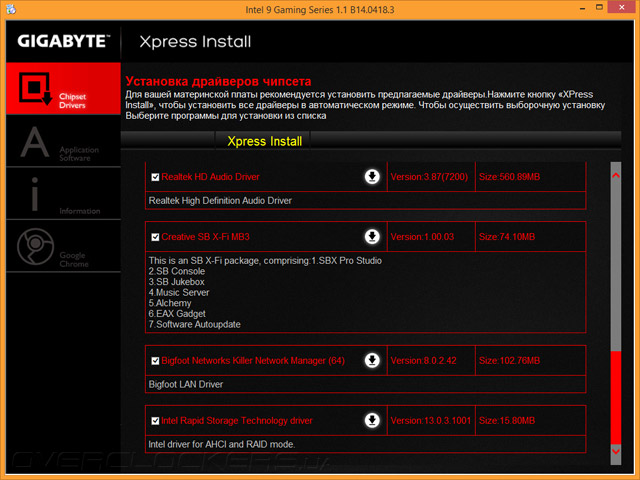Click the Xpress Install header title
Image resolution: width=640 pixels, height=480 pixels.
195,42
